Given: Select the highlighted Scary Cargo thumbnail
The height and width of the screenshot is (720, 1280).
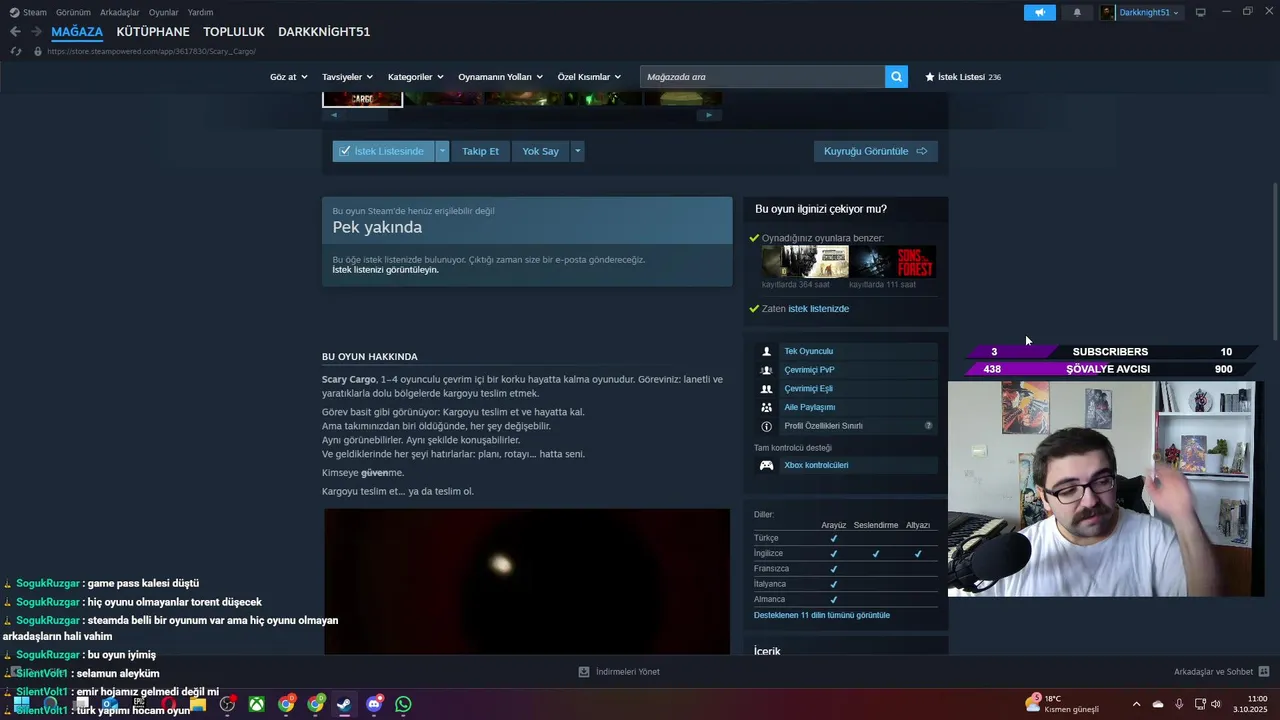Looking at the screenshot, I should 362,99.
